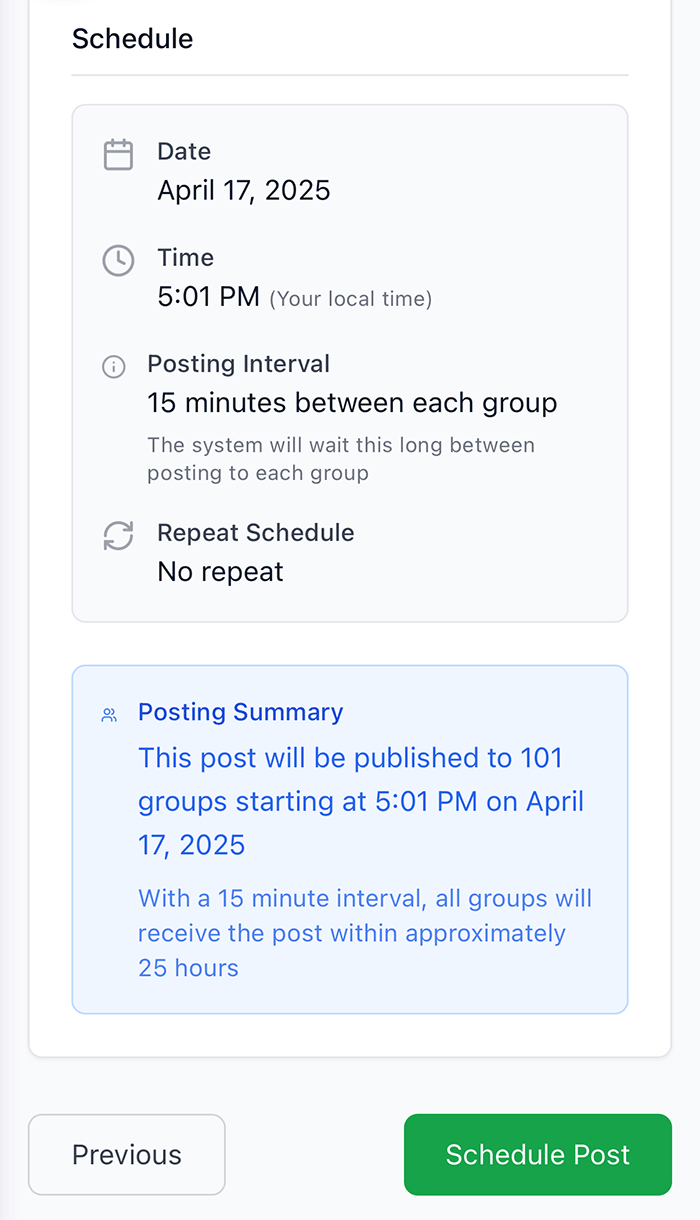Click the calendar icon next to Date
The width and height of the screenshot is (700, 1220).
(118, 154)
